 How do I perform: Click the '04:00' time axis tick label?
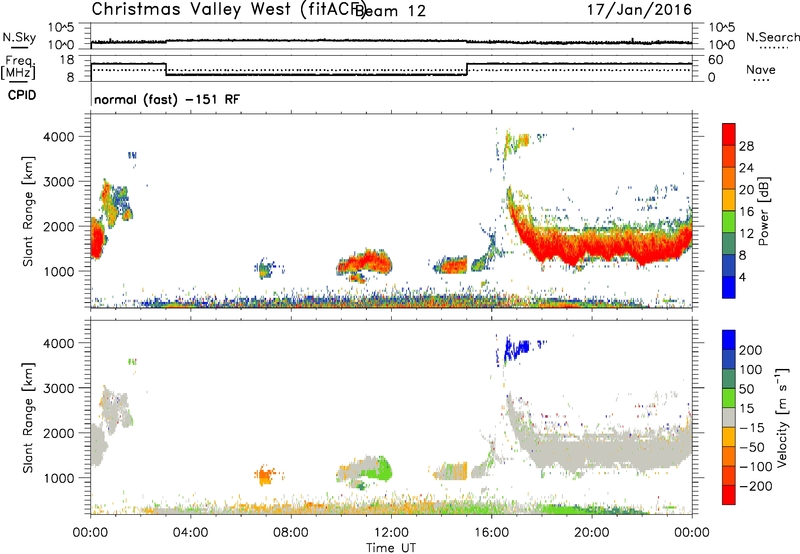click(x=190, y=533)
